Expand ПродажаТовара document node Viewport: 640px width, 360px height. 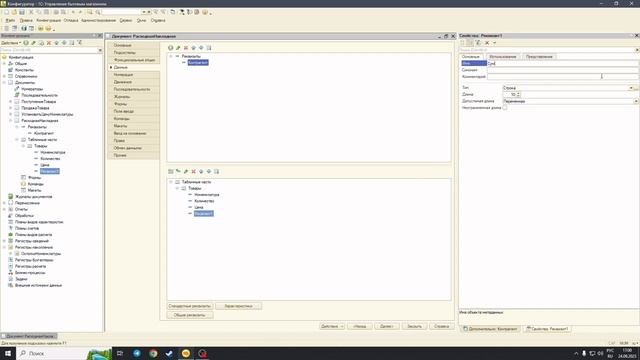point(11,108)
